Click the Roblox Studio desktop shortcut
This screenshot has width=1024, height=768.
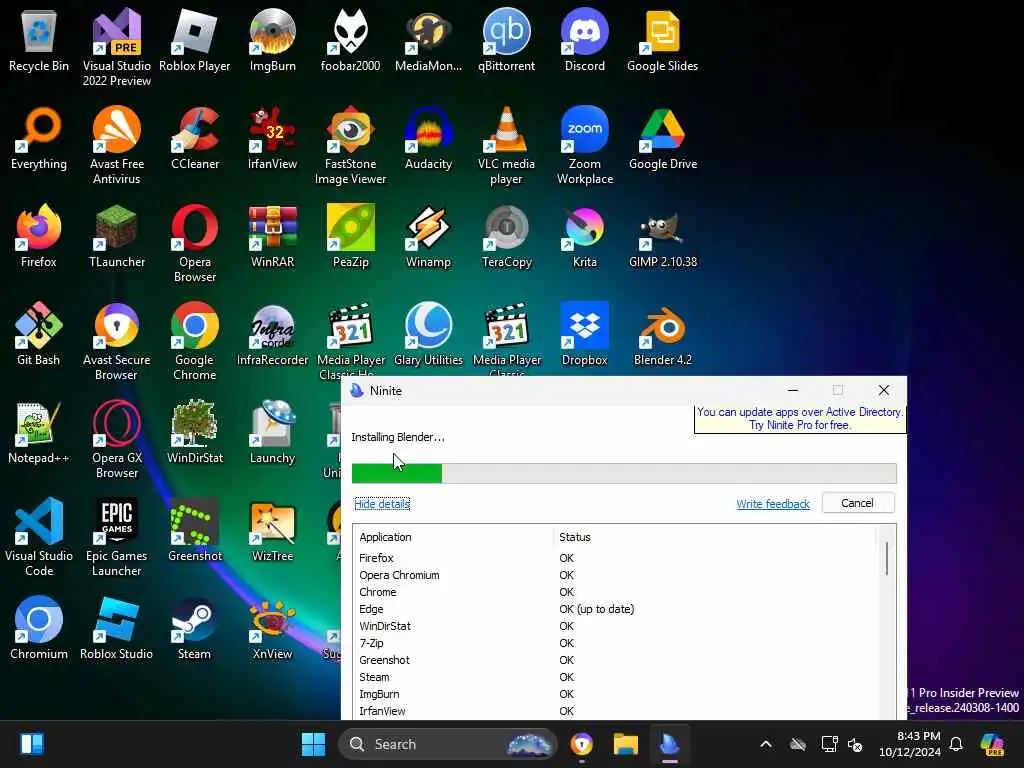(116, 628)
